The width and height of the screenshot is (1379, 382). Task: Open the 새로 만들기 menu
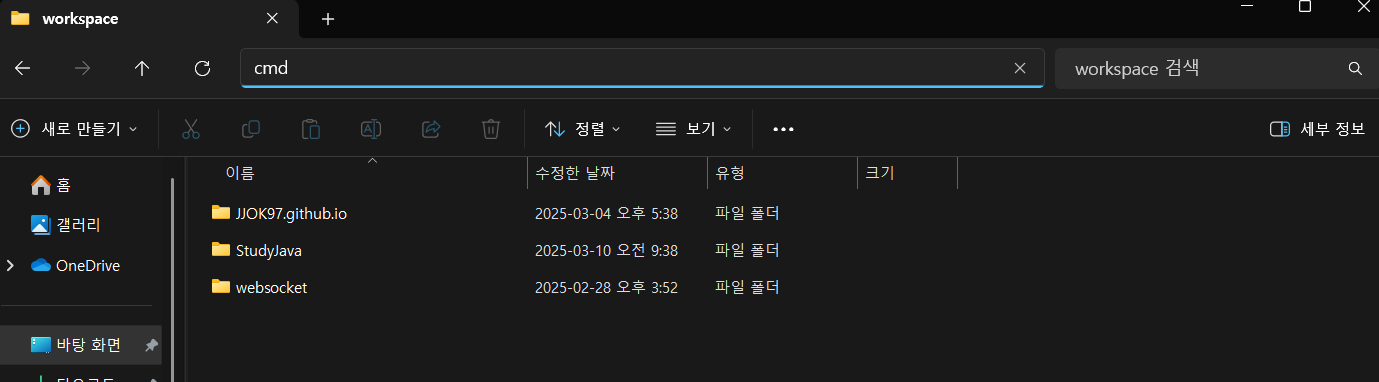coord(74,129)
